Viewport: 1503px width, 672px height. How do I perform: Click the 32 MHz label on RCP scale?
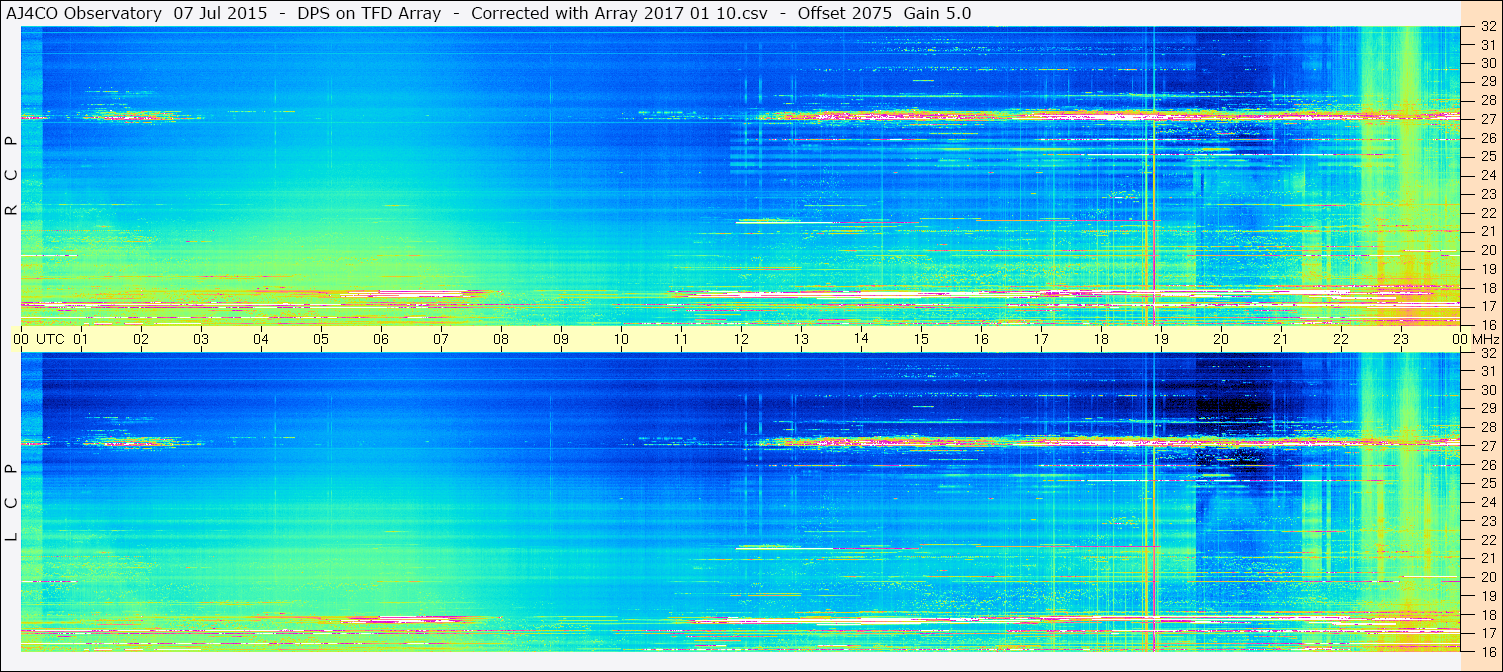1488,27
